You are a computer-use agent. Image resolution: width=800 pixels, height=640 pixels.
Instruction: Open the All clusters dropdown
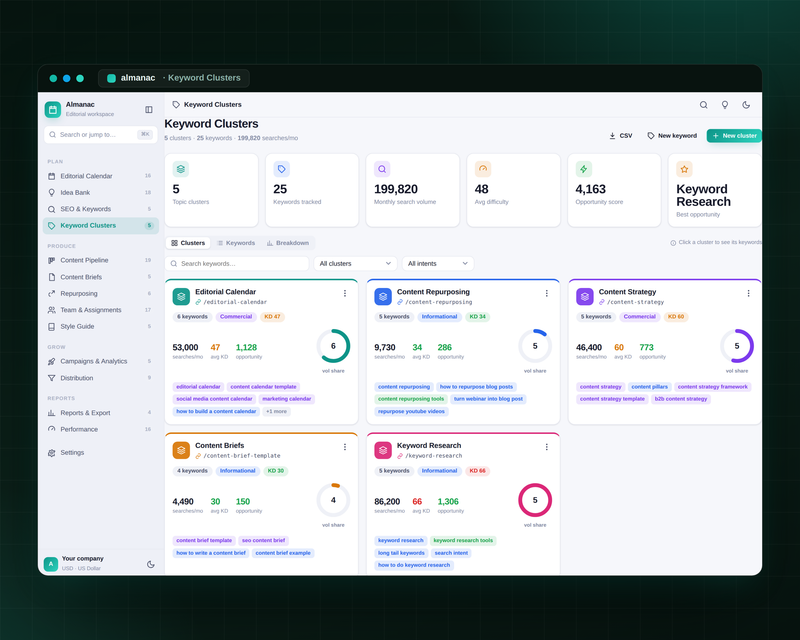pyautogui.click(x=356, y=263)
